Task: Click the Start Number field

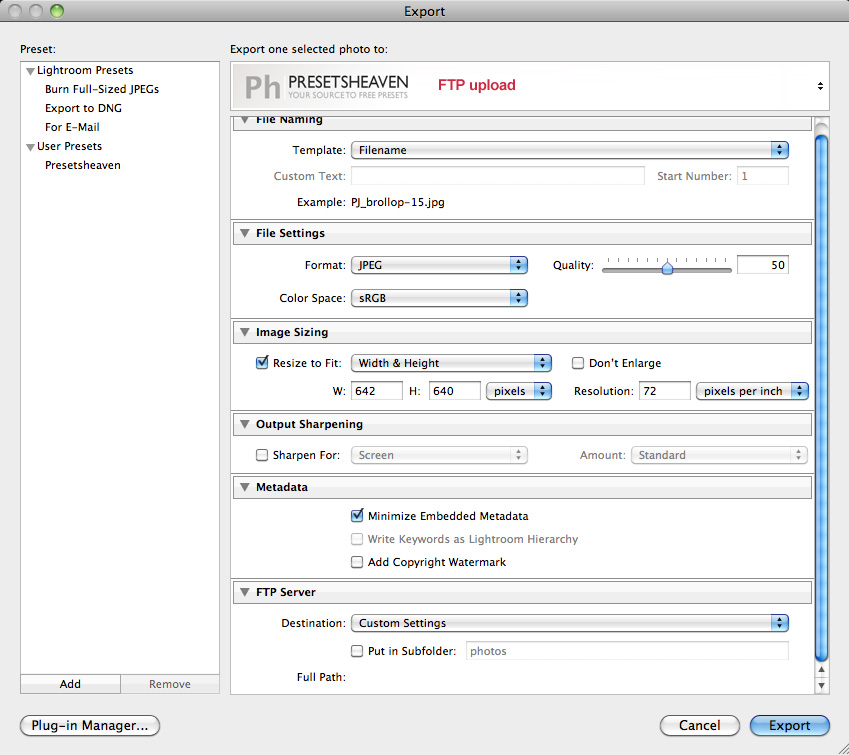Action: pyautogui.click(x=763, y=176)
